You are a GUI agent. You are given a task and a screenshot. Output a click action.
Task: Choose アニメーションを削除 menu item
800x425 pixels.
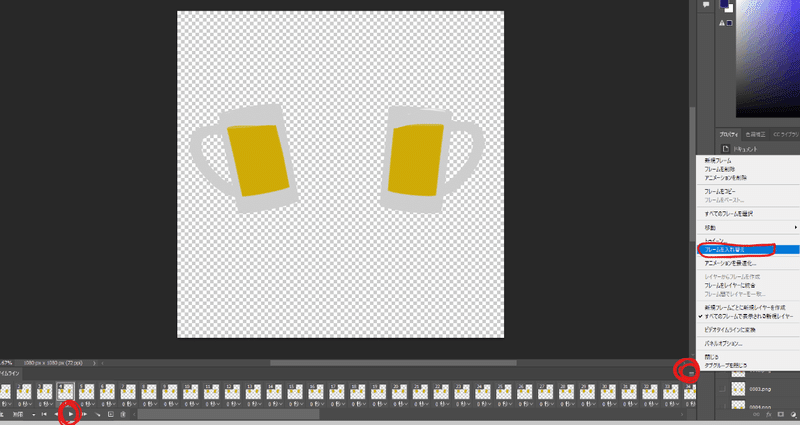[725, 178]
